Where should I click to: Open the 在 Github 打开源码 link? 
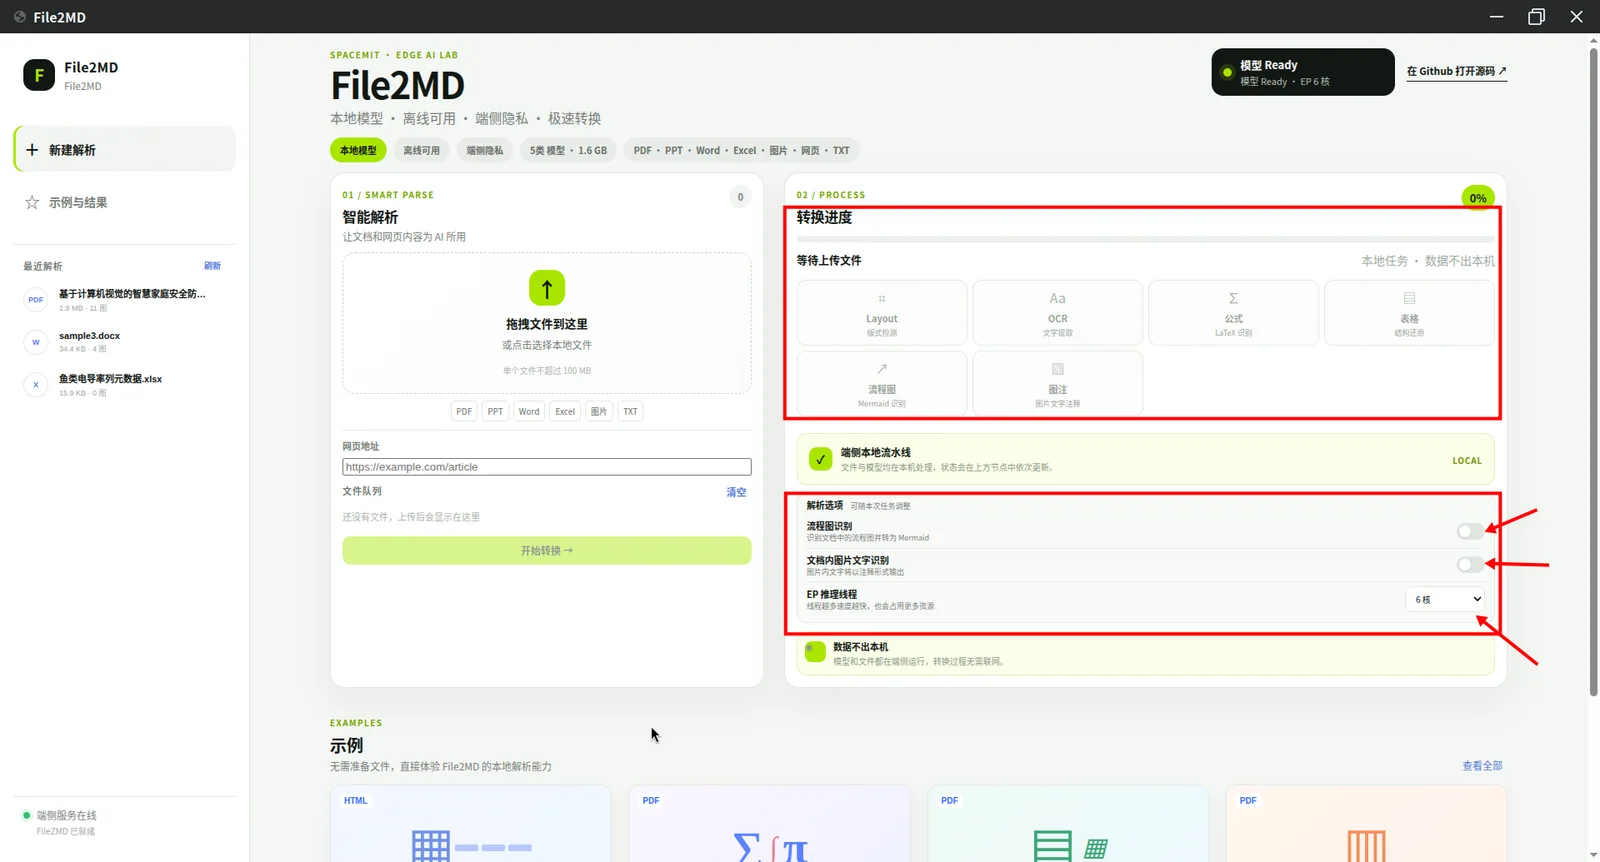pyautogui.click(x=1457, y=71)
